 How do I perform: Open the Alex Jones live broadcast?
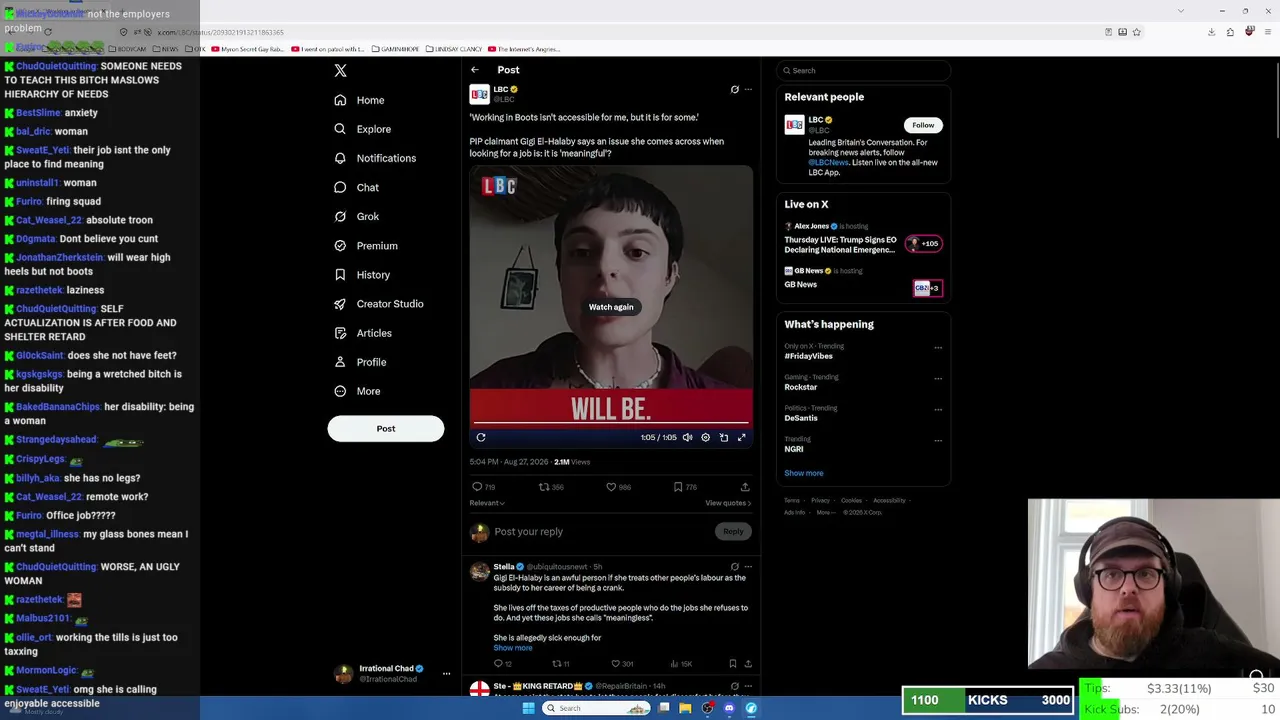tap(862, 237)
